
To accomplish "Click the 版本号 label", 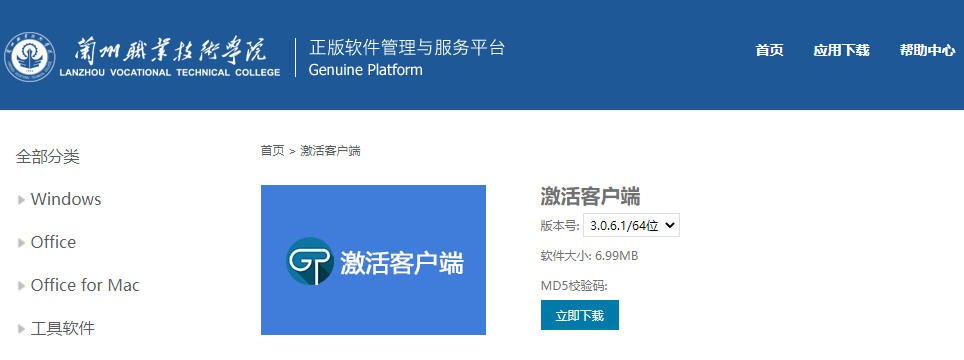I will point(560,225).
